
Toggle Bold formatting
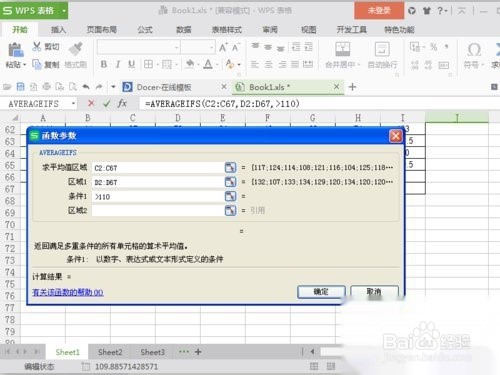point(104,64)
